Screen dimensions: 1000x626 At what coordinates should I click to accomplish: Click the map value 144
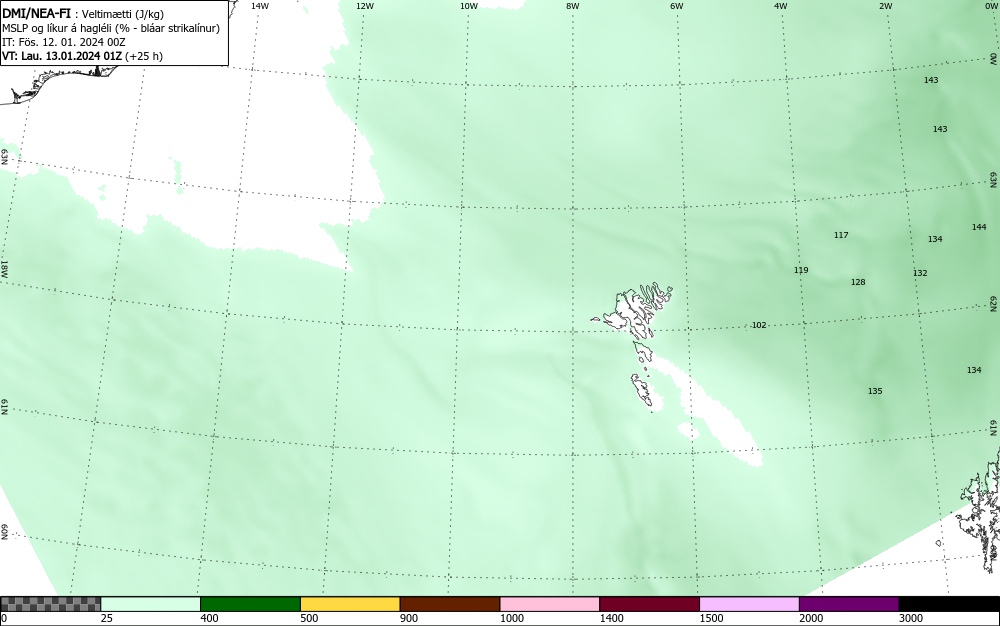tap(979, 227)
